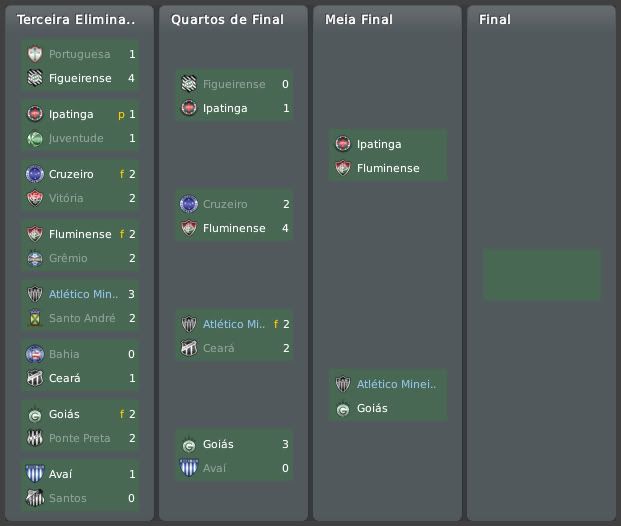Click the Quartos de Final column header
Image resolution: width=621 pixels, height=526 pixels.
tap(227, 19)
